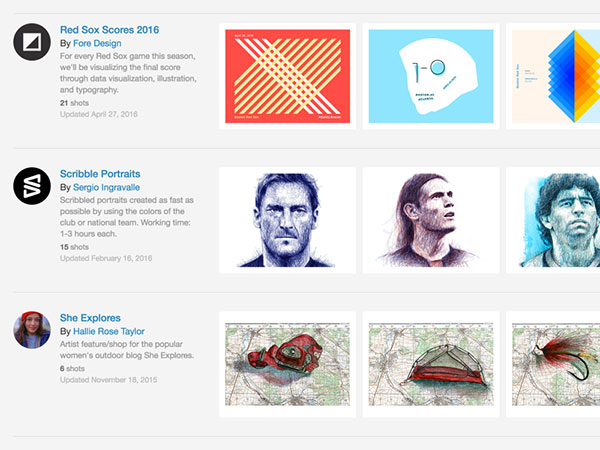Open the long-haired player scribble portrait
This screenshot has height=450, width=600.
pyautogui.click(x=430, y=219)
